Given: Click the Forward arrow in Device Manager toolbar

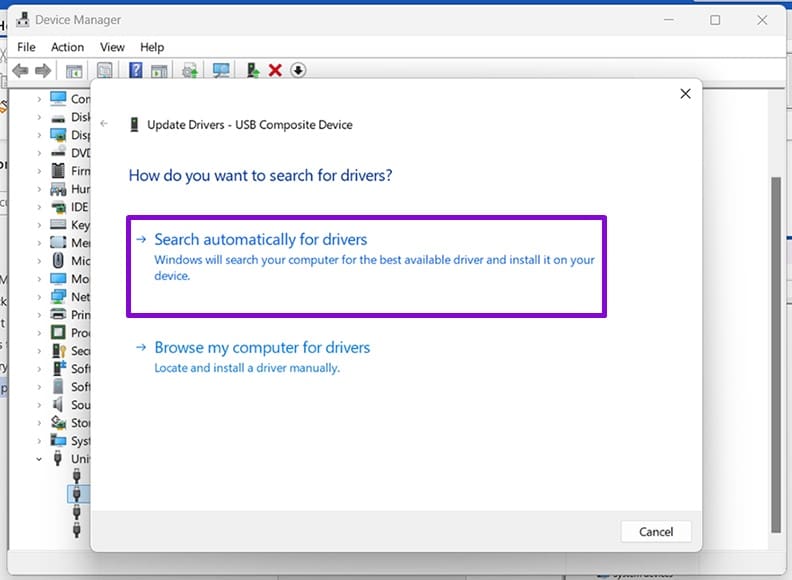Looking at the screenshot, I should 43,70.
